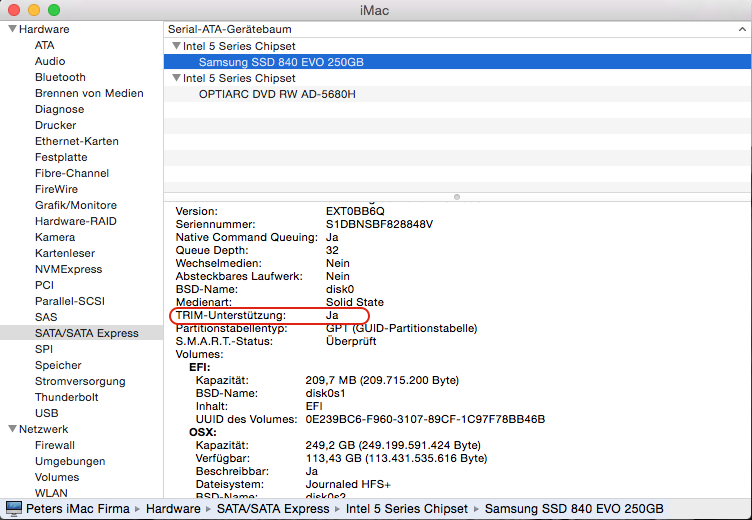Select the OPTIARC DVD RW AD-5680H row
Screen dimensions: 752x520
pos(458,94)
